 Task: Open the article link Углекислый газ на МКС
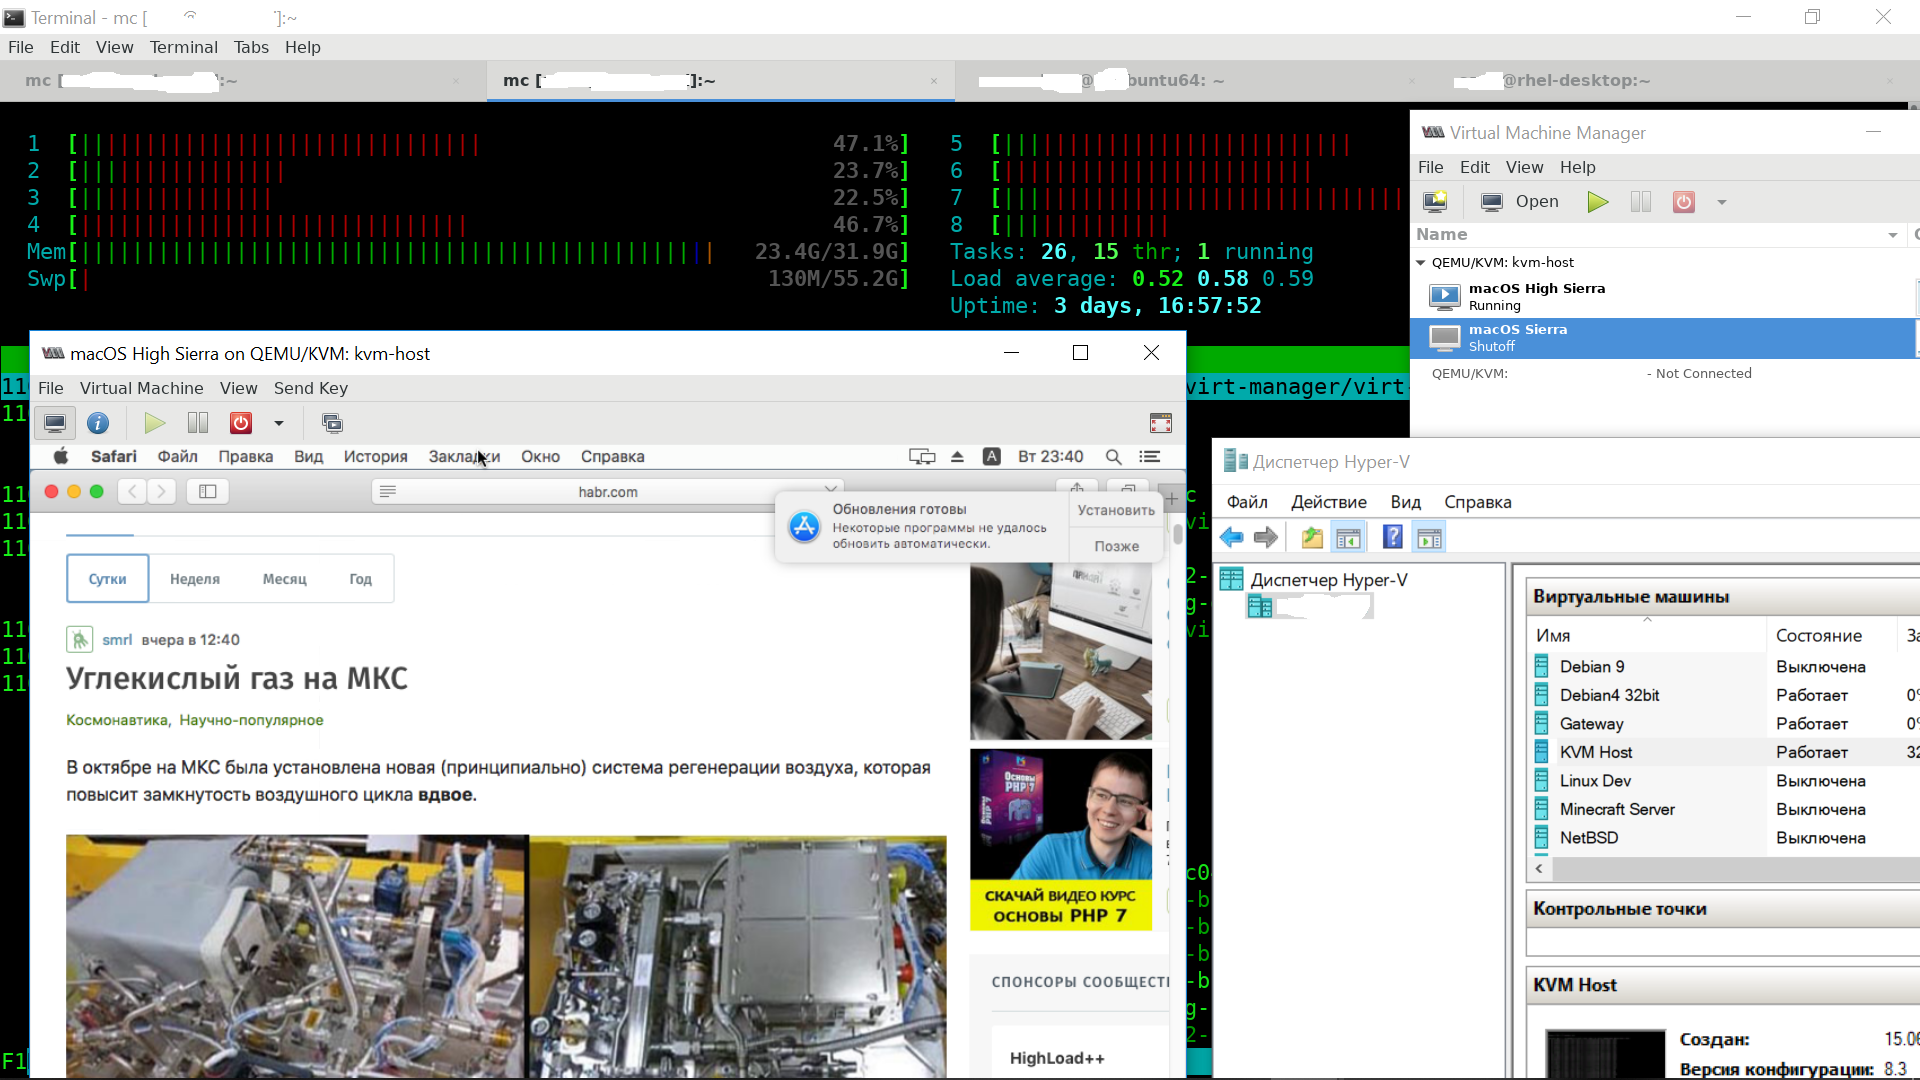click(x=237, y=679)
